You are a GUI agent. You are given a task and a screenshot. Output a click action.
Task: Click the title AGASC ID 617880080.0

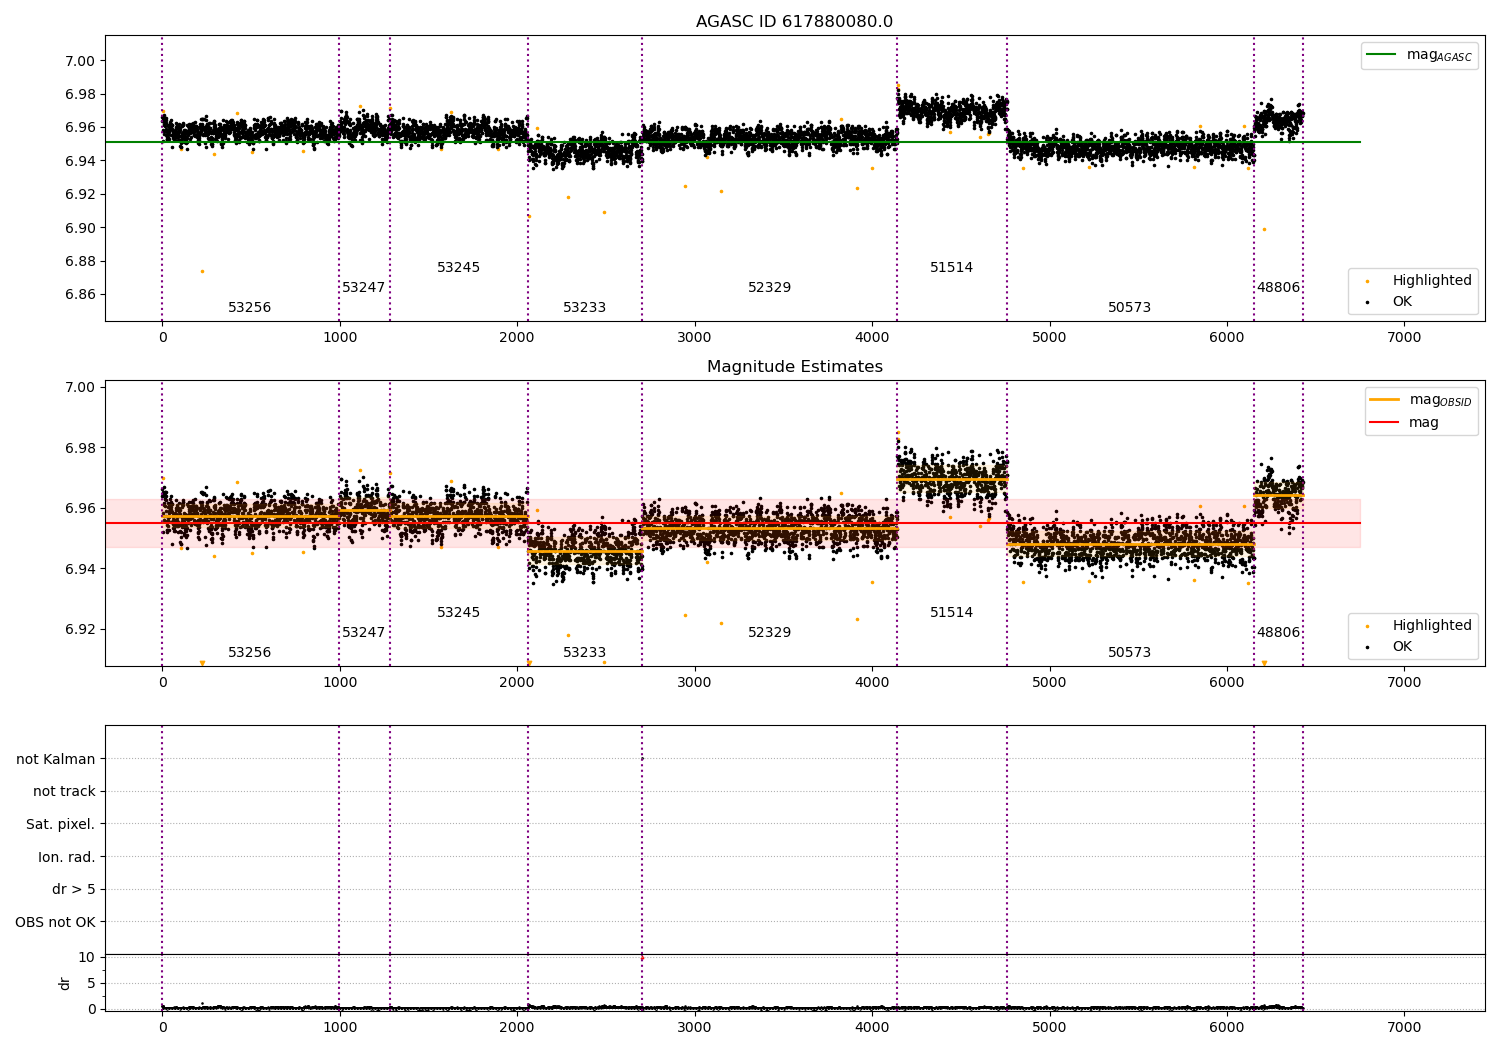click(x=794, y=22)
